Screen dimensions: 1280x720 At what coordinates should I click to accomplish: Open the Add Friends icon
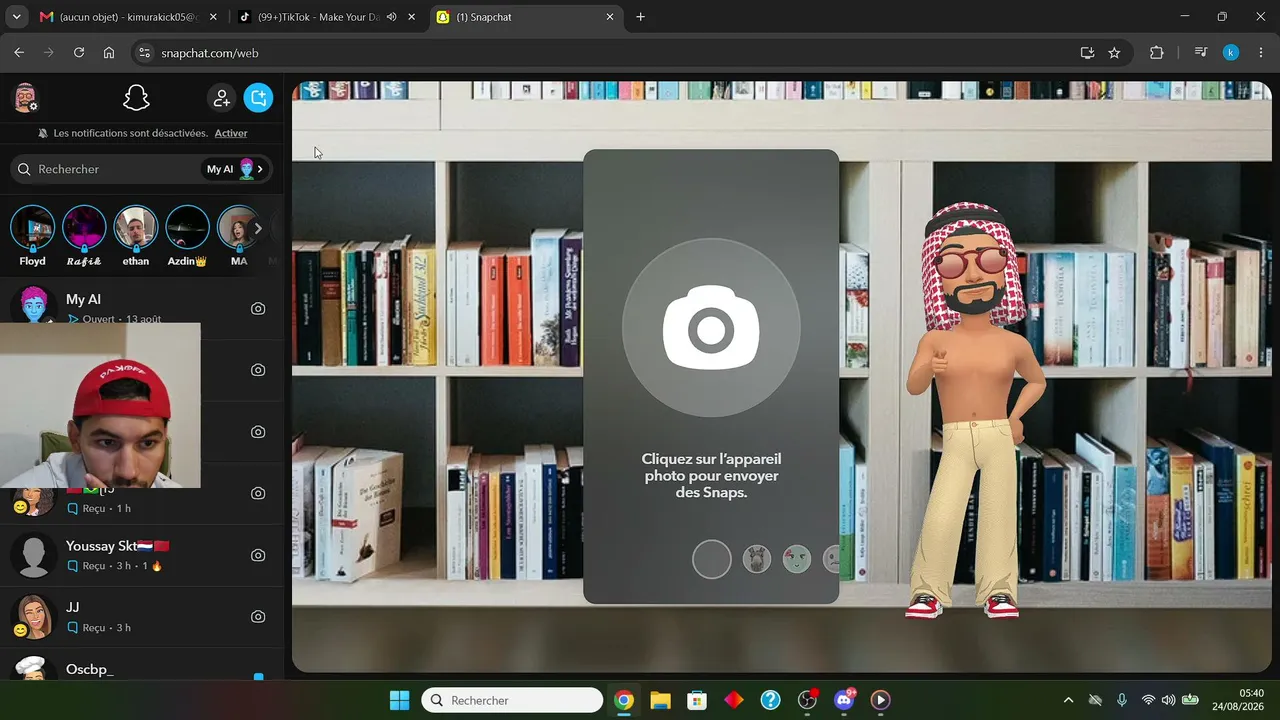pyautogui.click(x=221, y=98)
